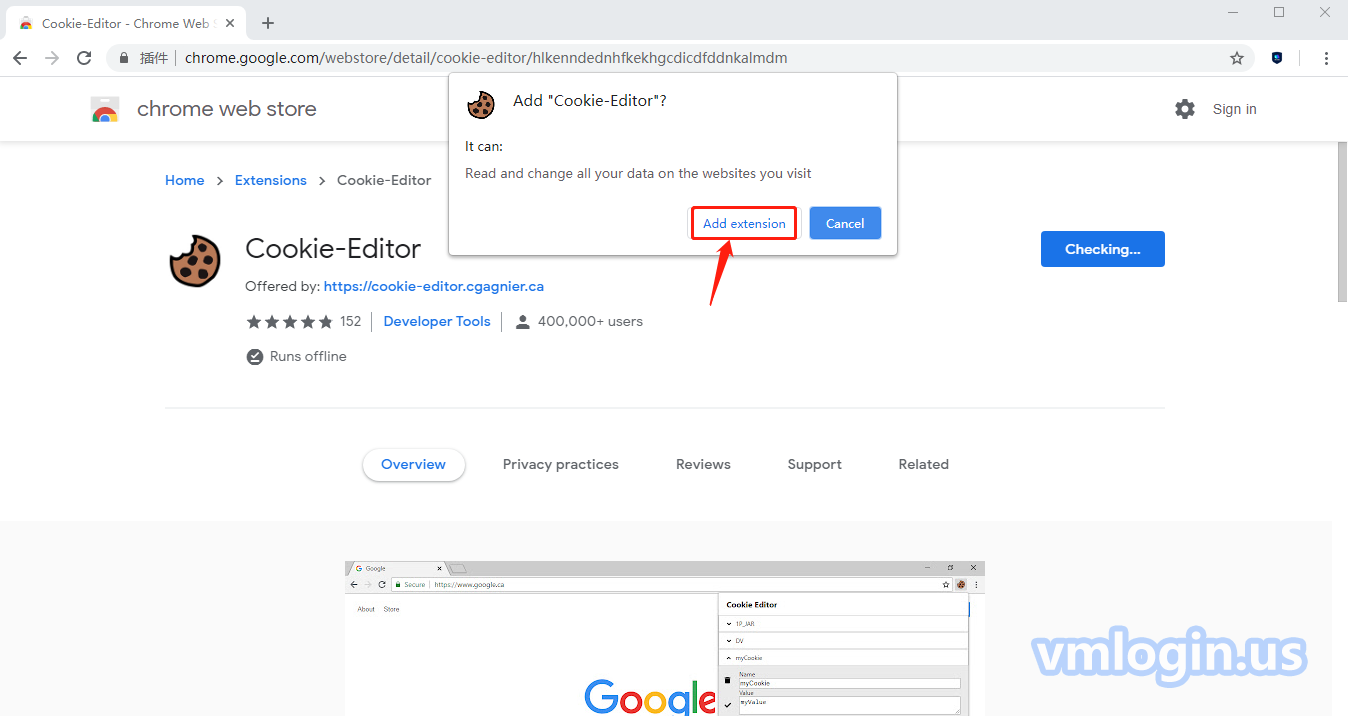Sign in to Chrome Web Store
Viewport: 1348px width, 716px height.
[1234, 109]
